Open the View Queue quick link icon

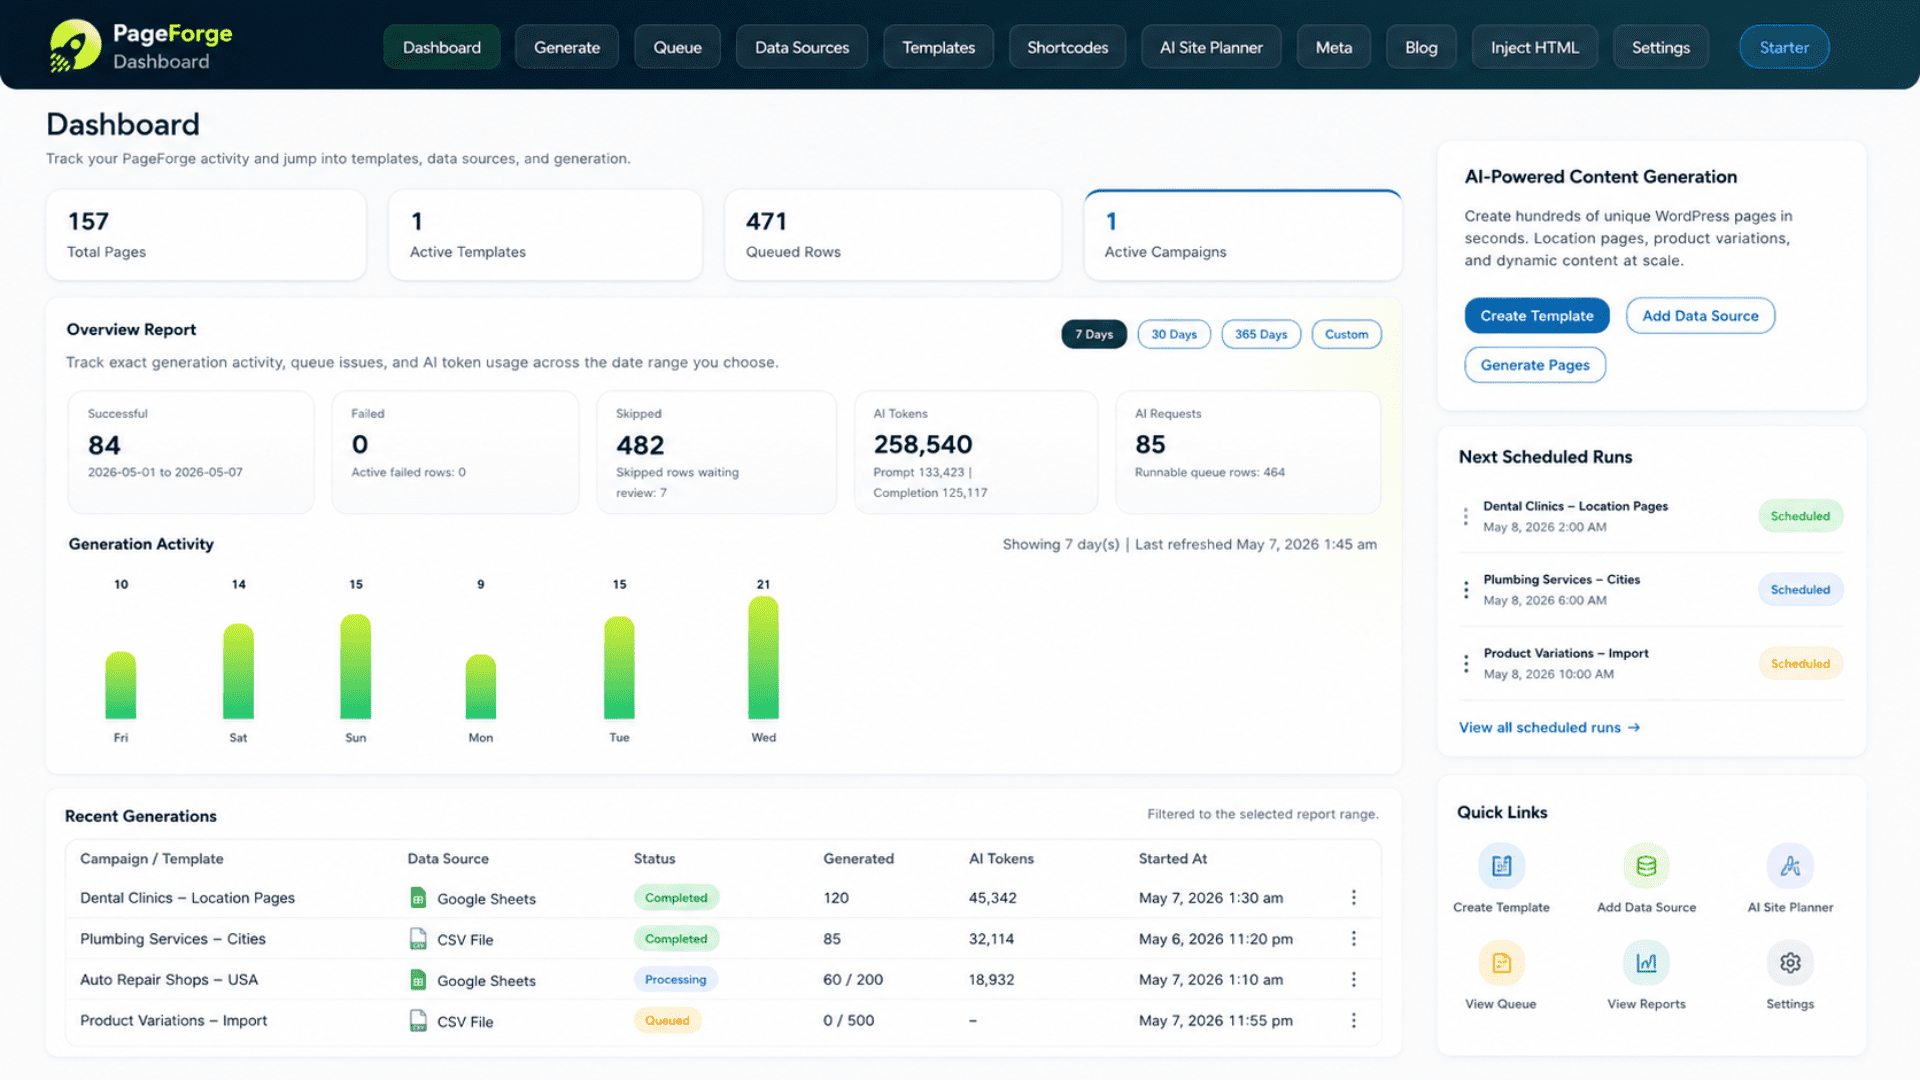tap(1501, 963)
